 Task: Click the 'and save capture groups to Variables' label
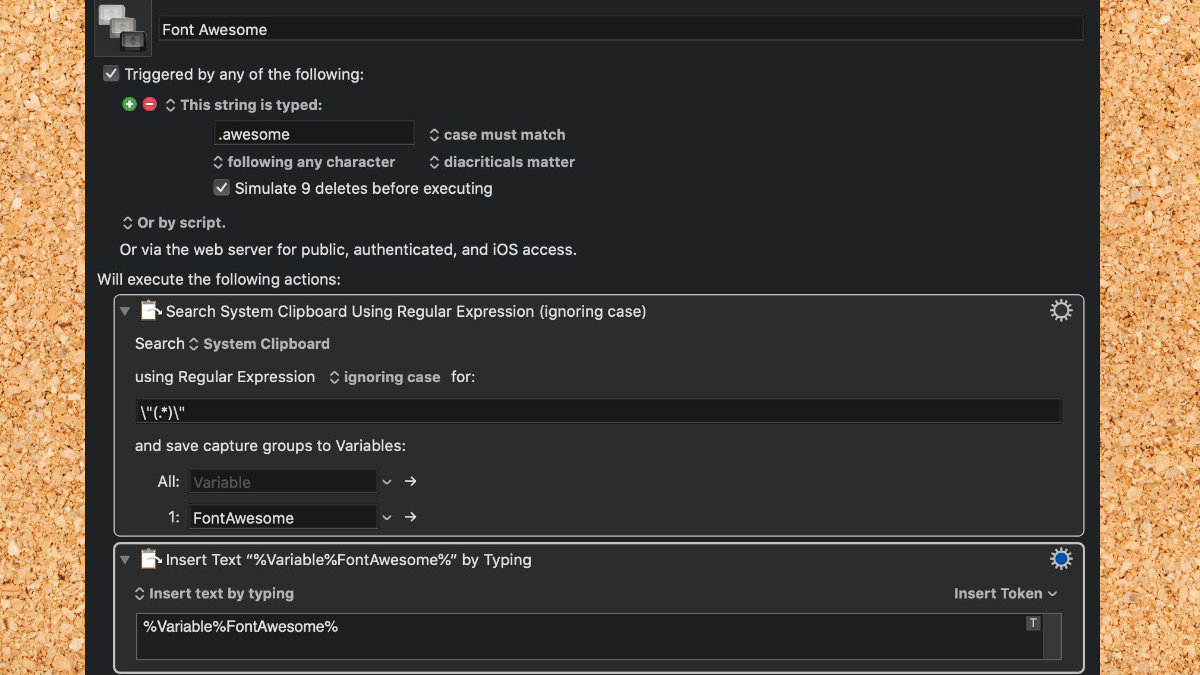click(x=271, y=445)
